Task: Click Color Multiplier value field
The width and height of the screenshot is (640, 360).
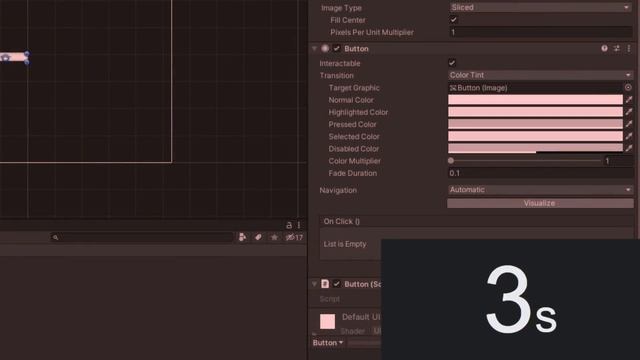Action: [x=618, y=161]
